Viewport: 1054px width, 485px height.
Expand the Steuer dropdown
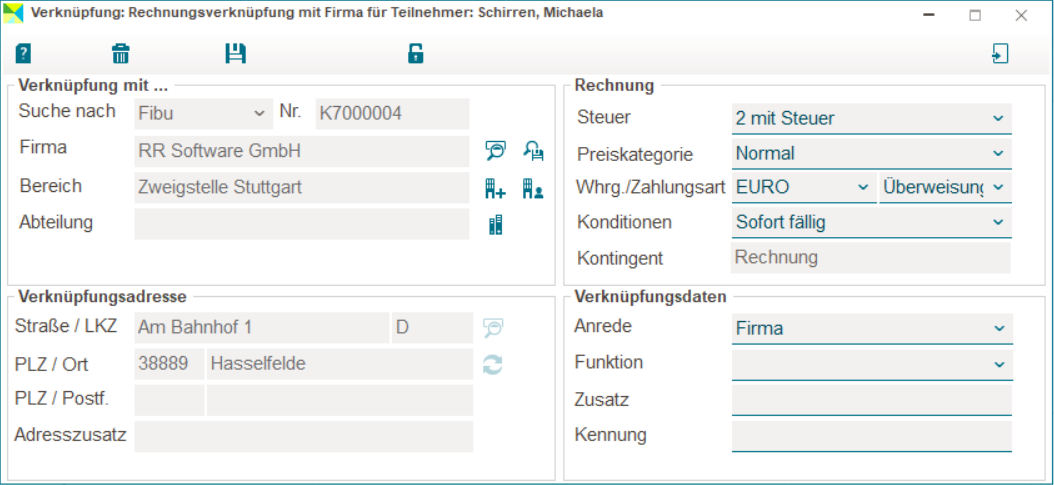[x=871, y=118]
